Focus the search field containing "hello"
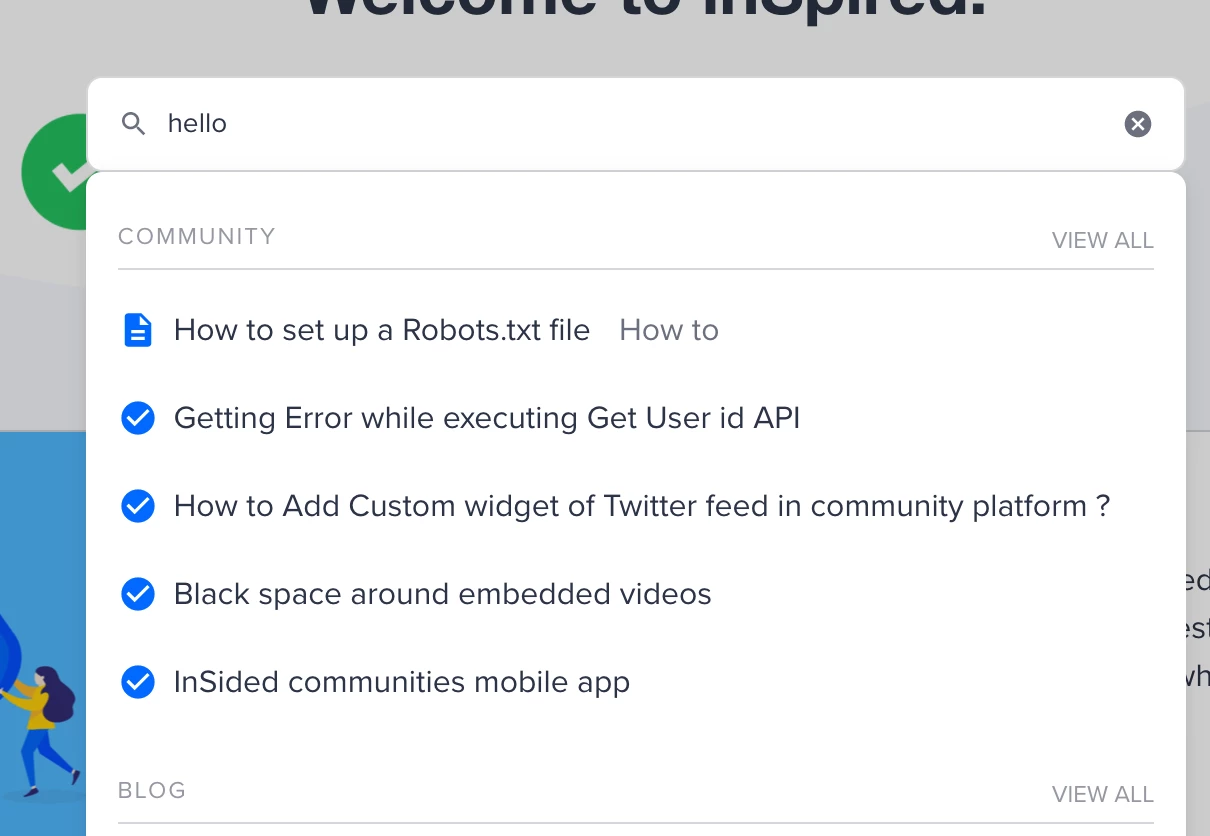This screenshot has height=836, width=1210. coord(640,124)
